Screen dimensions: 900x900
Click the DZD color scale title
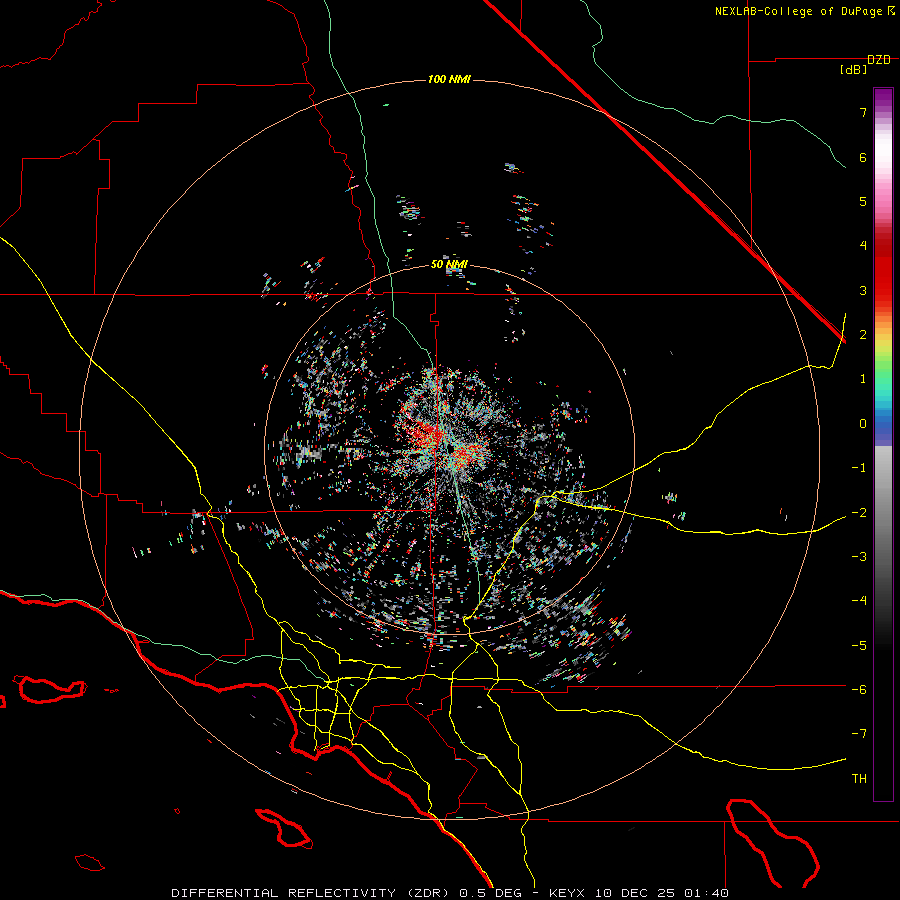click(879, 60)
